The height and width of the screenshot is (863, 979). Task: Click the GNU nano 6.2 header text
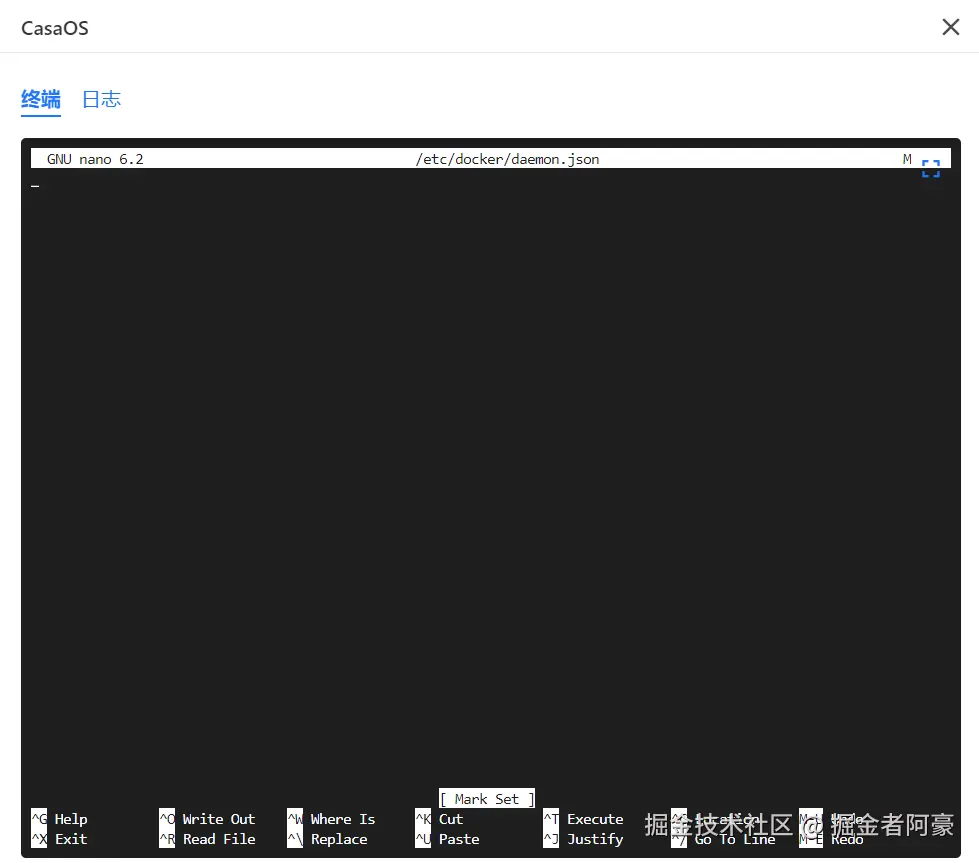pos(95,159)
